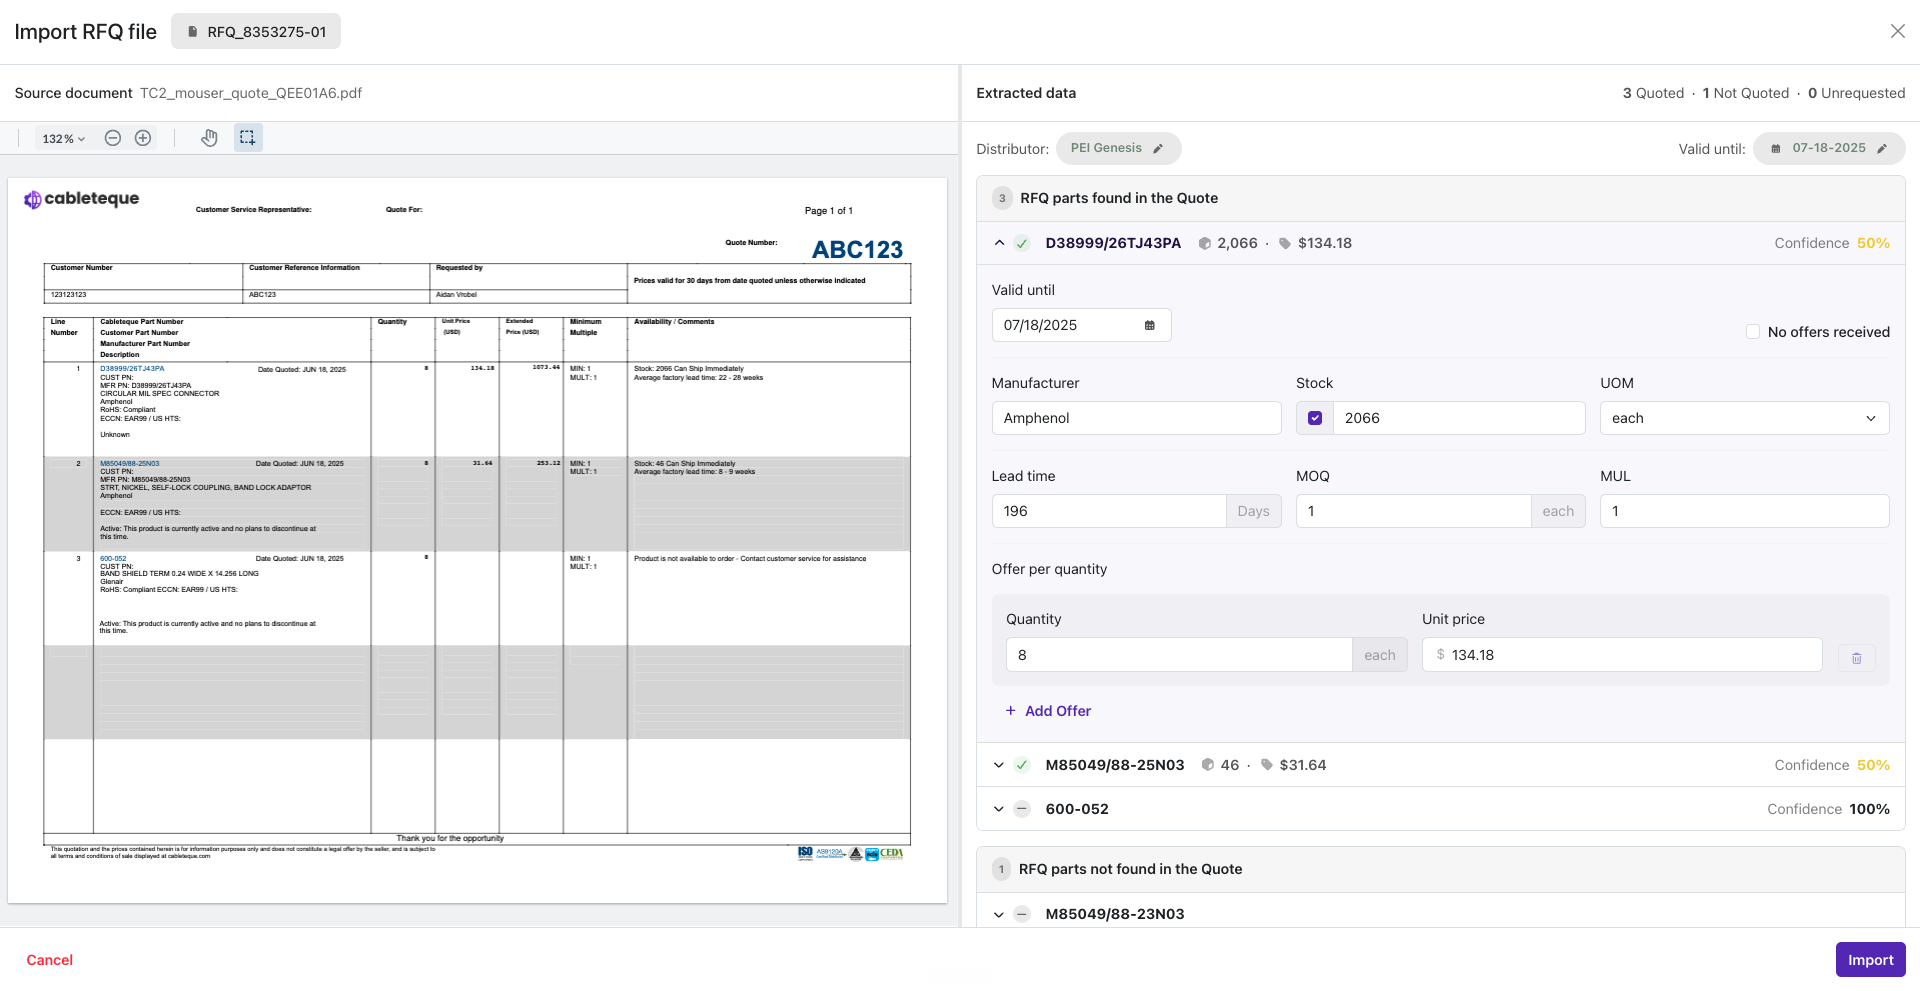Click the zoom in plus icon

click(143, 138)
